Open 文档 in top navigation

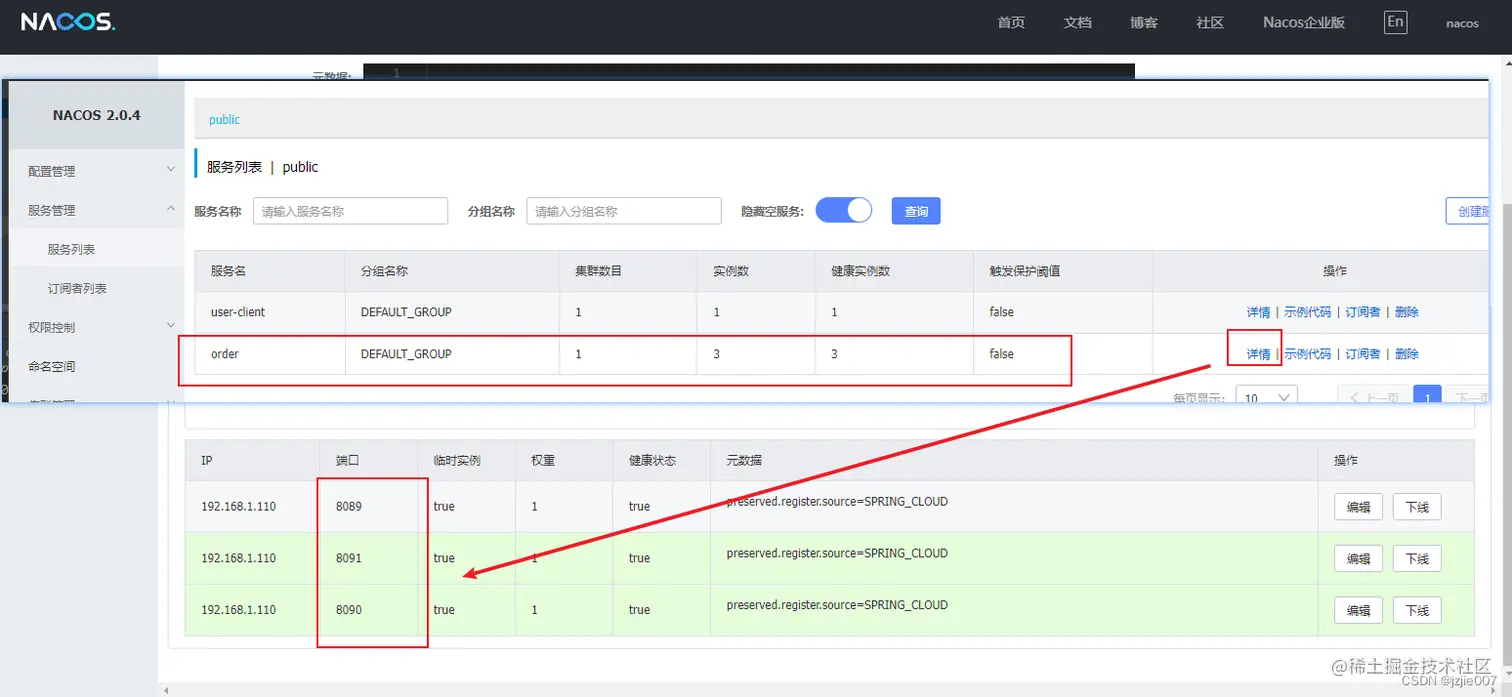(x=1078, y=22)
